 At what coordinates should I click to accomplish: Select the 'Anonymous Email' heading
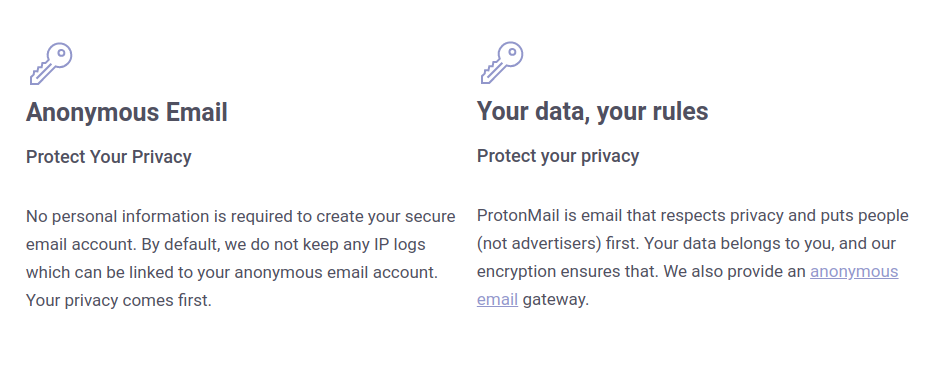(127, 113)
